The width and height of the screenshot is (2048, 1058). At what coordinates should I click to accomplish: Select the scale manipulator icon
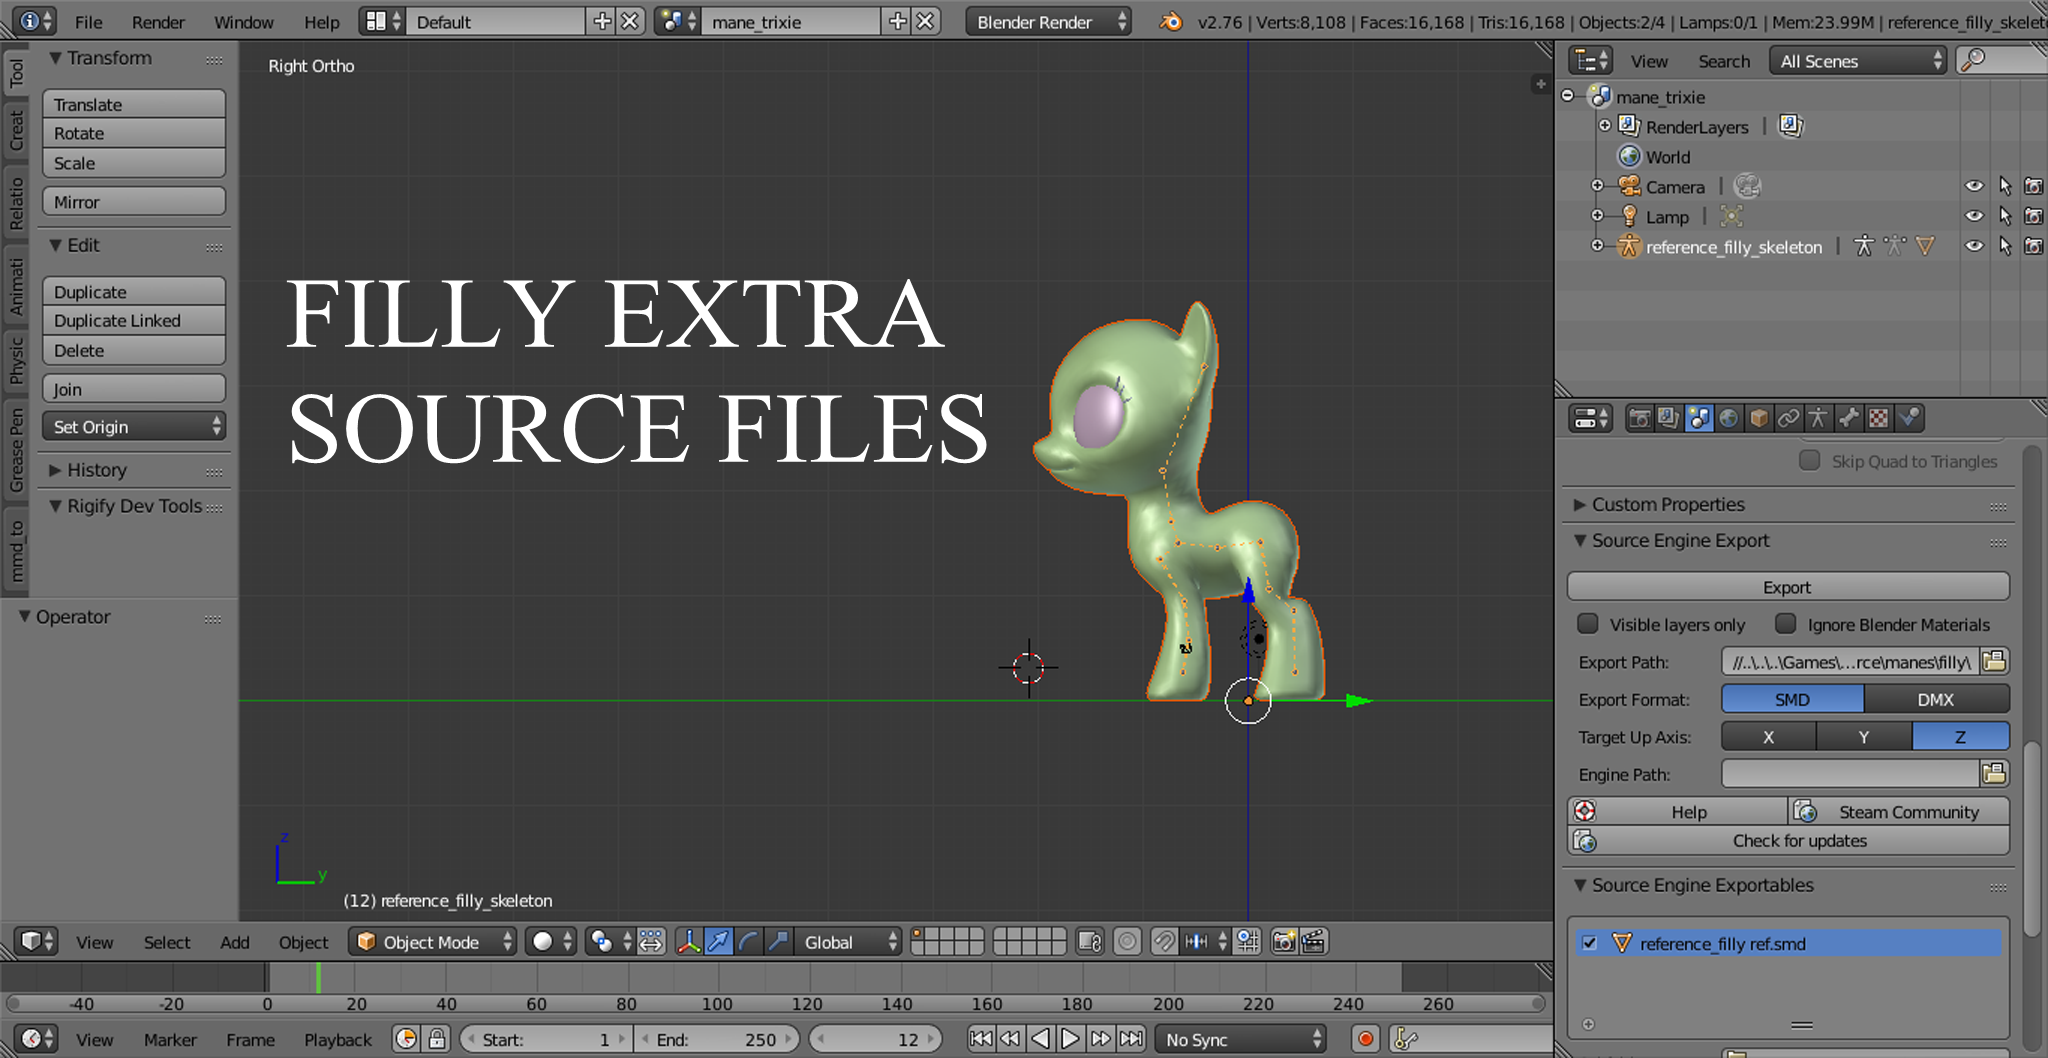tap(778, 941)
